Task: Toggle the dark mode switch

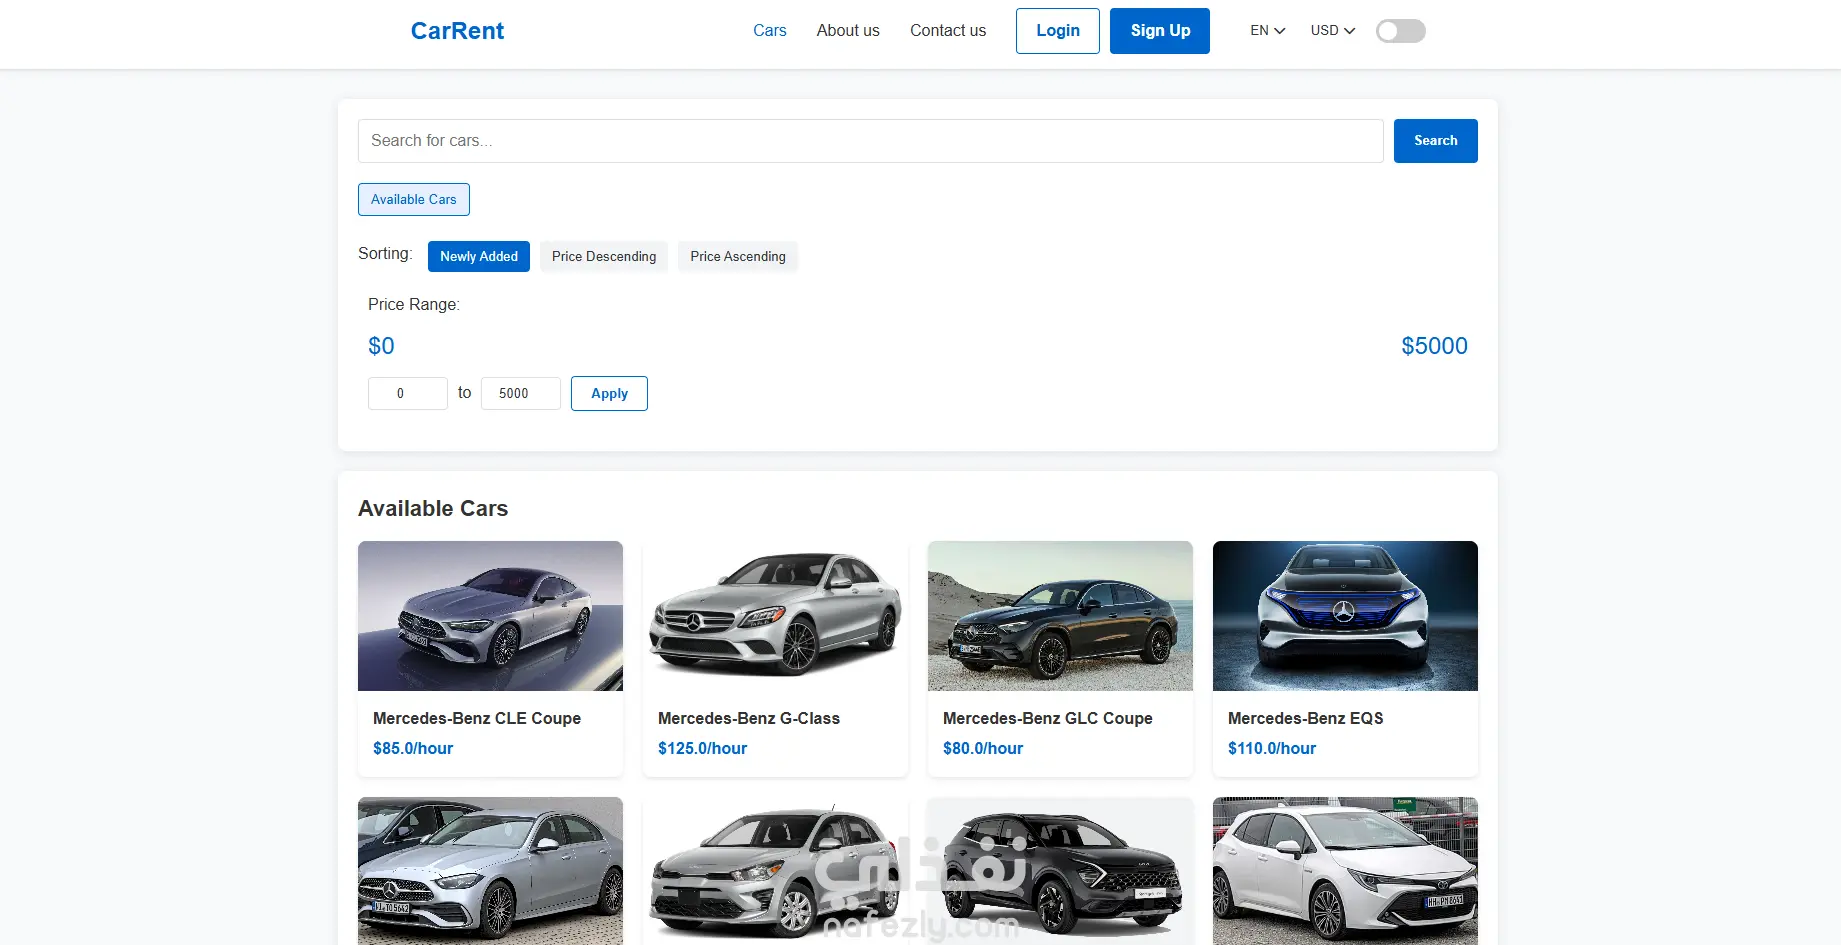Action: (x=1401, y=31)
